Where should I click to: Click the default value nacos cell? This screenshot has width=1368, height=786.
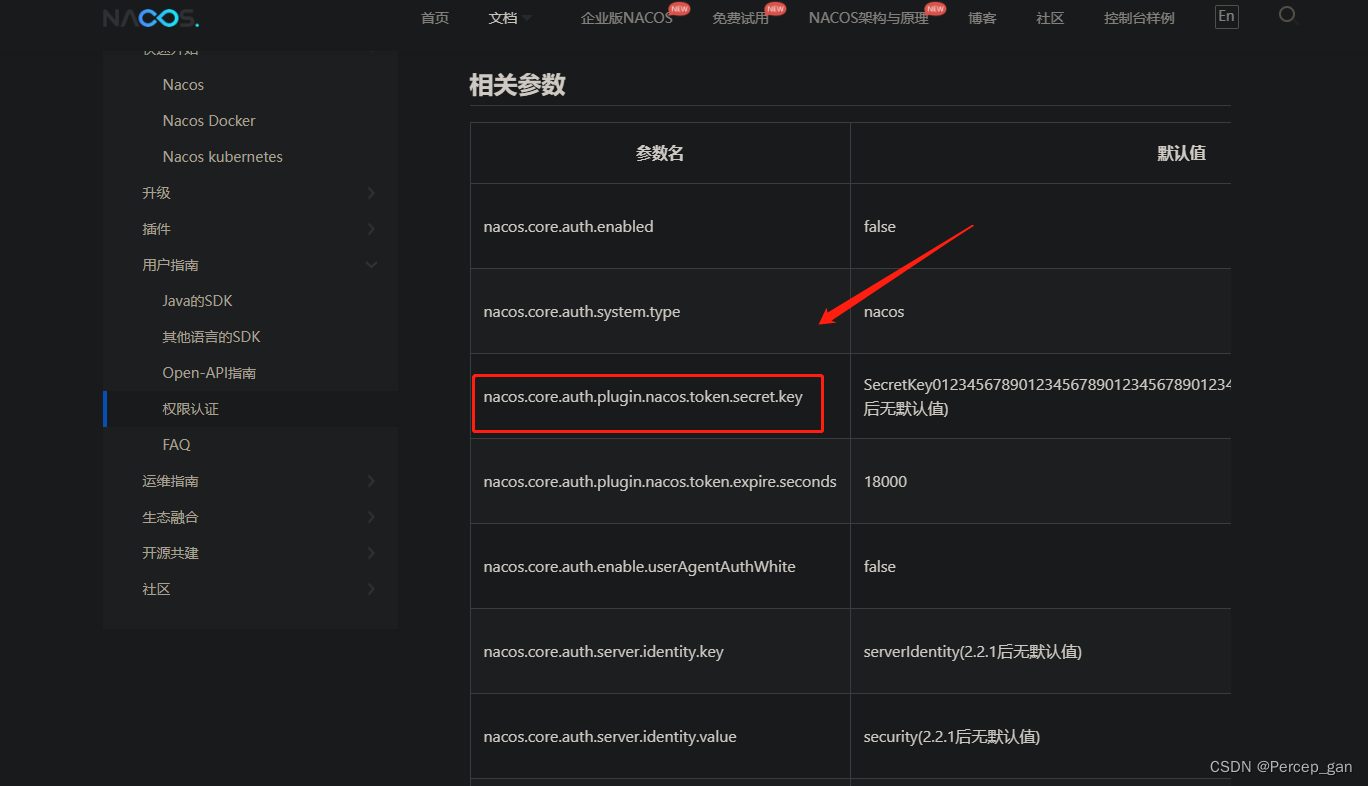click(x=1041, y=311)
